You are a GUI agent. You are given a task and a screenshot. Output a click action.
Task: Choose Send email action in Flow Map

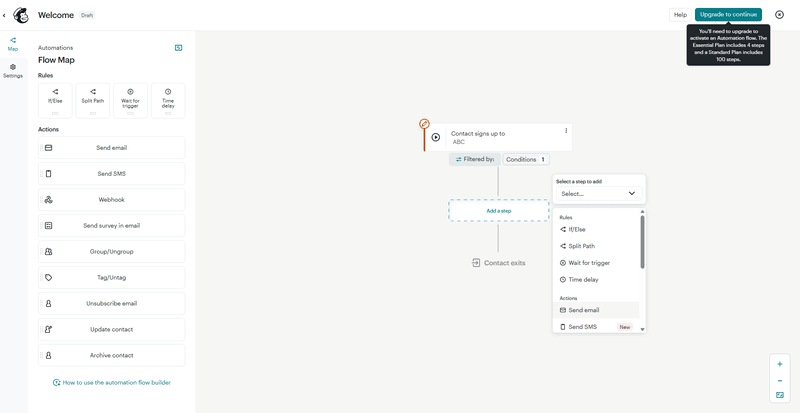(112, 148)
